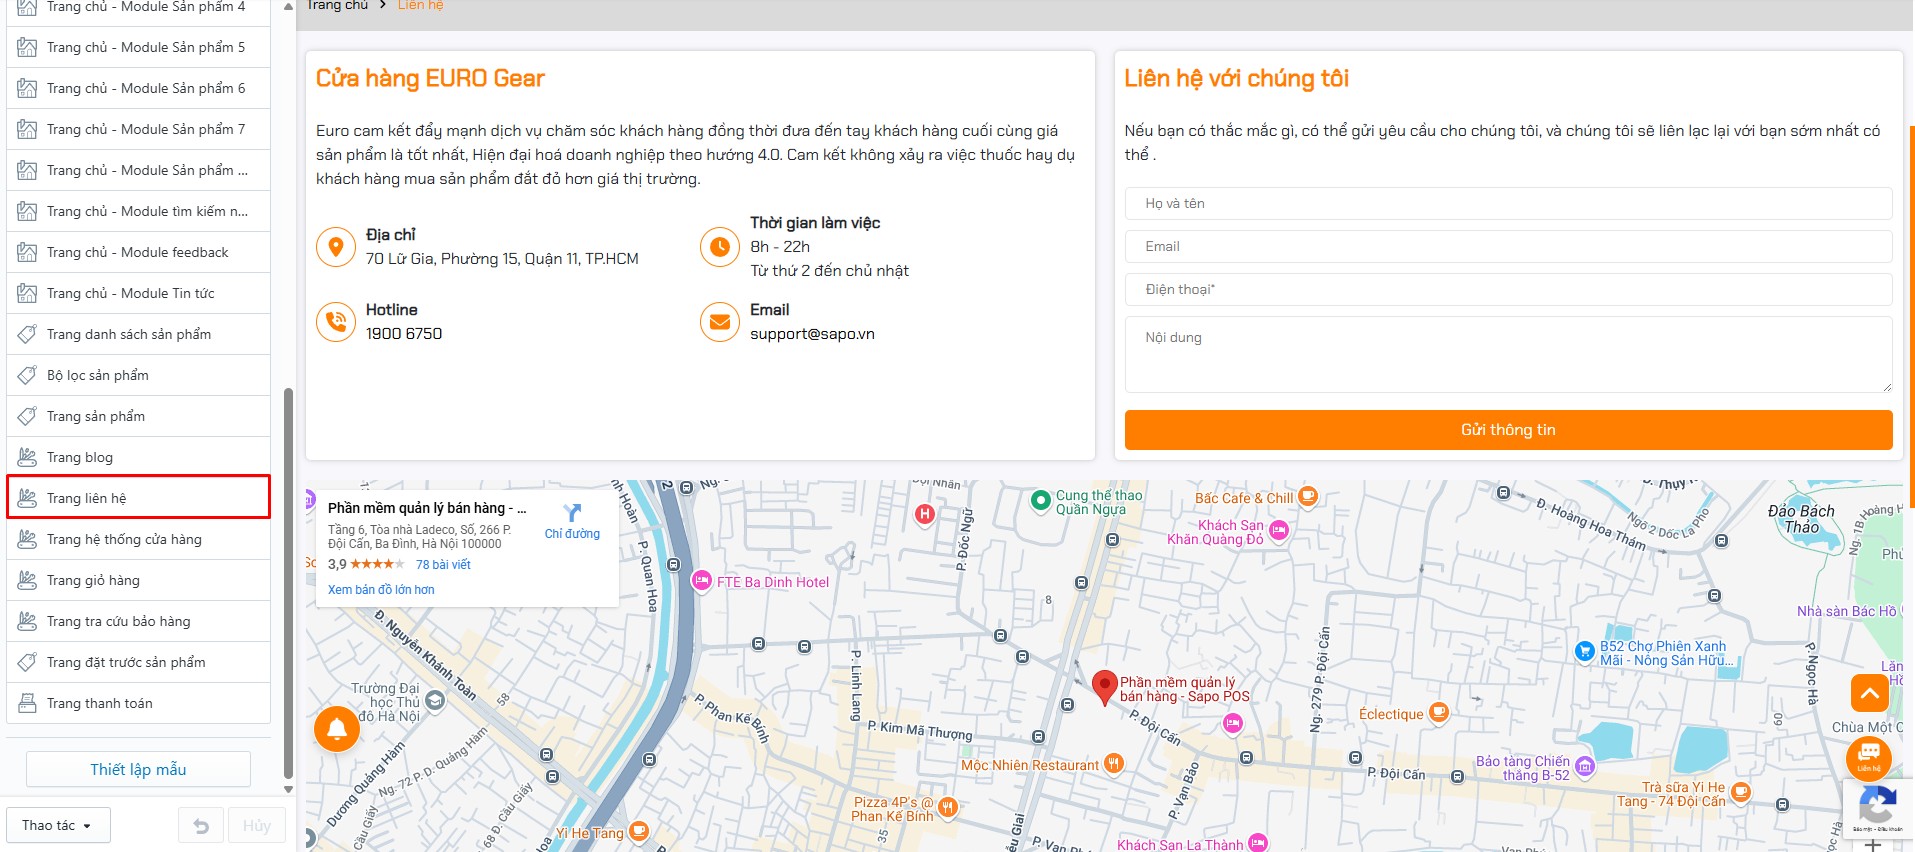Click 'Bắc Cafe & Chill' map marker

[x=1308, y=497]
